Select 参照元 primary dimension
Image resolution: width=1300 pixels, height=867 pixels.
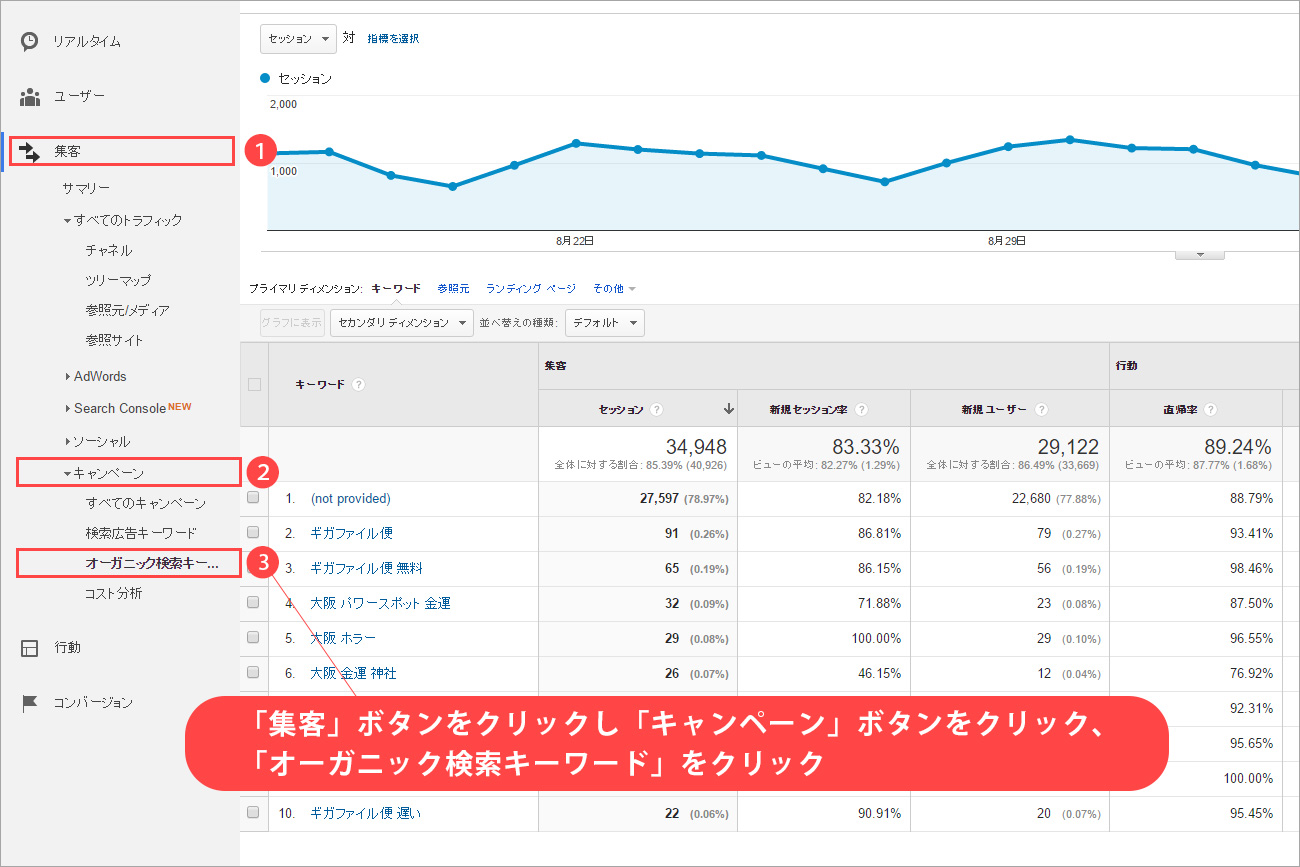453,288
